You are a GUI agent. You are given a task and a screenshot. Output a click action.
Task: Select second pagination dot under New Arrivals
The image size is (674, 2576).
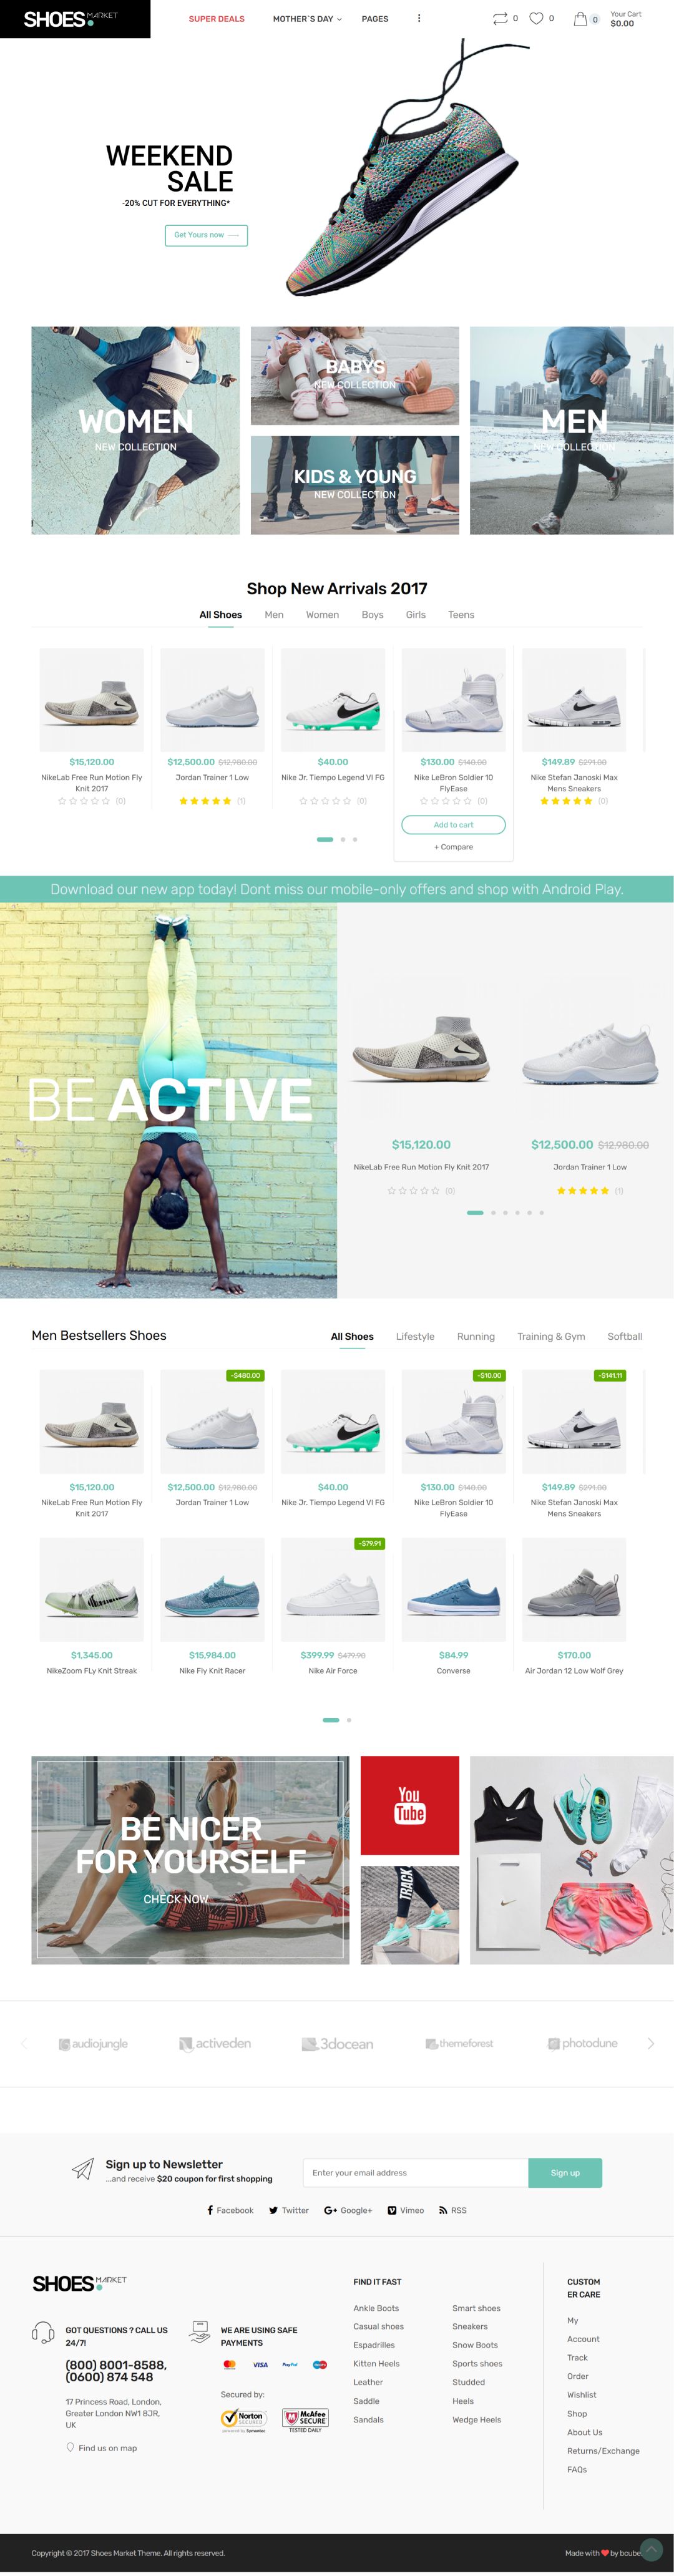343,839
